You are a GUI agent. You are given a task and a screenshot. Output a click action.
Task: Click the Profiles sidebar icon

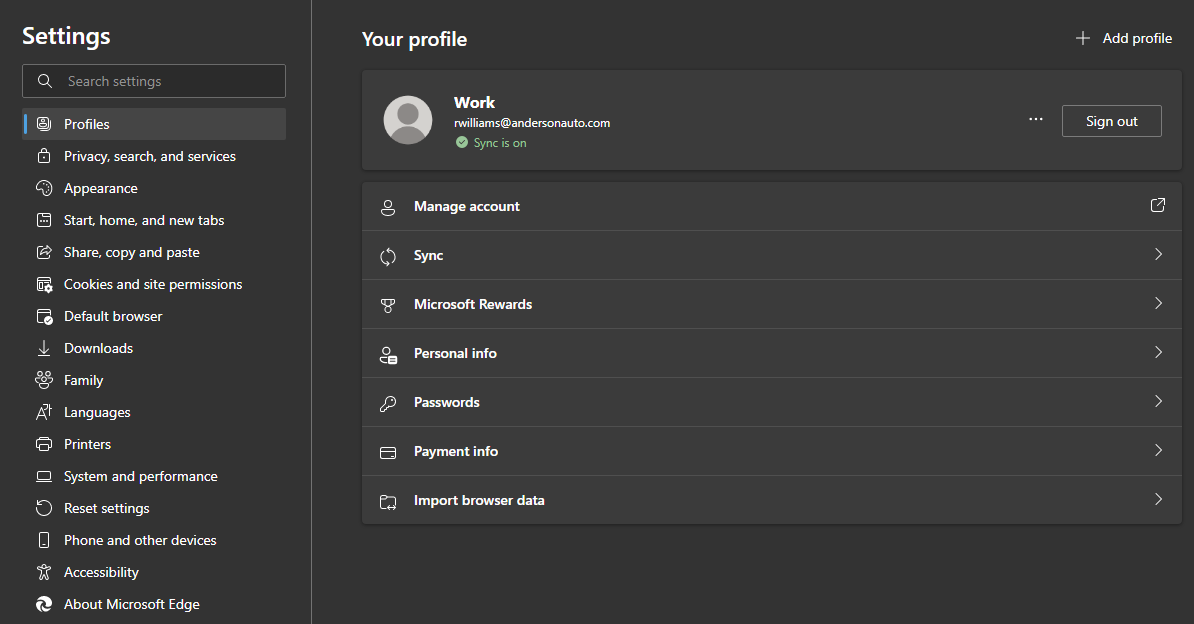pyautogui.click(x=44, y=123)
